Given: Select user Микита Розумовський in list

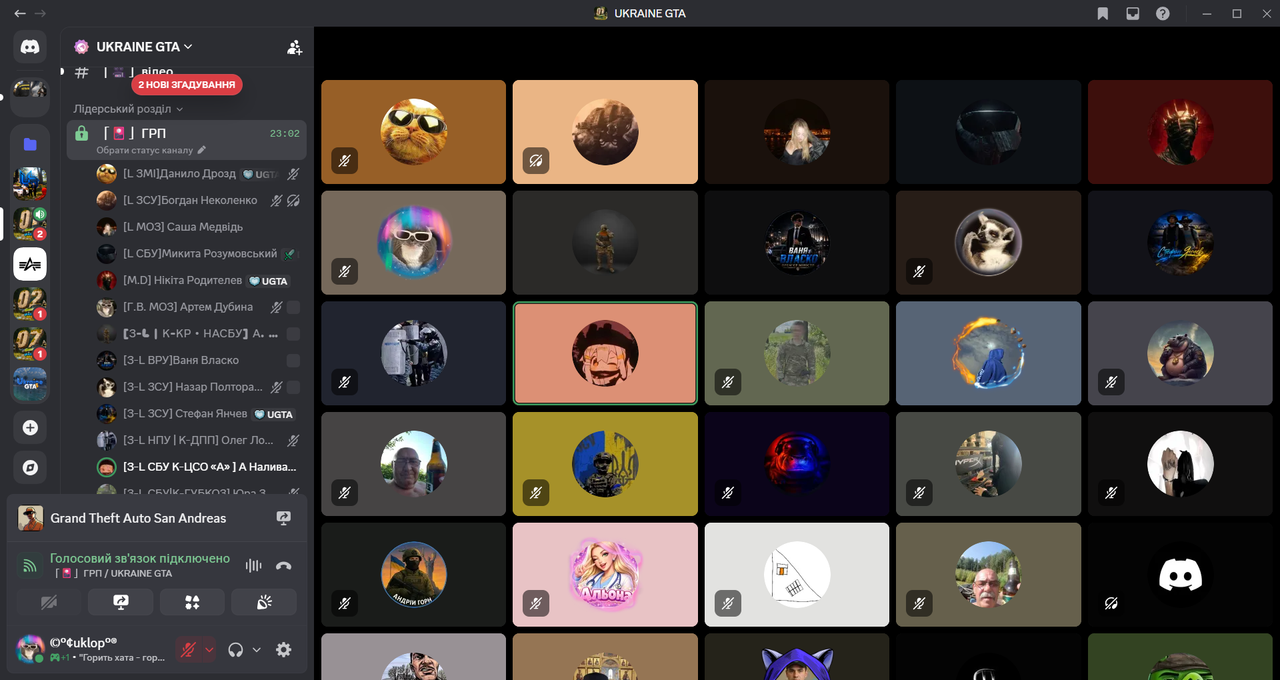Looking at the screenshot, I should (198, 254).
